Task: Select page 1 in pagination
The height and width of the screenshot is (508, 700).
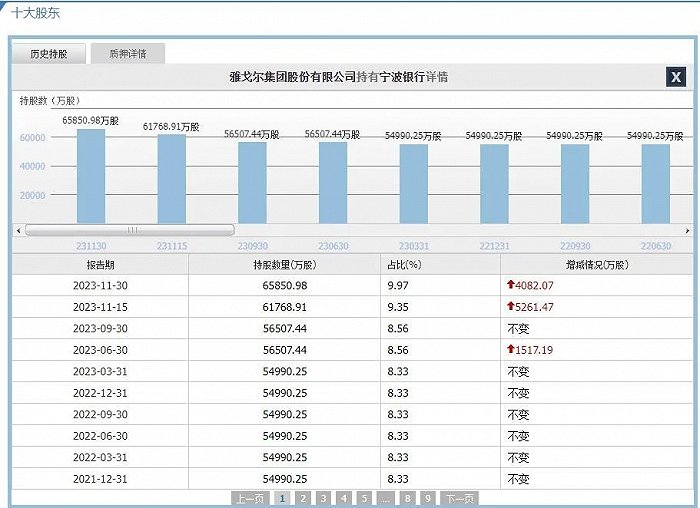Action: [282, 498]
